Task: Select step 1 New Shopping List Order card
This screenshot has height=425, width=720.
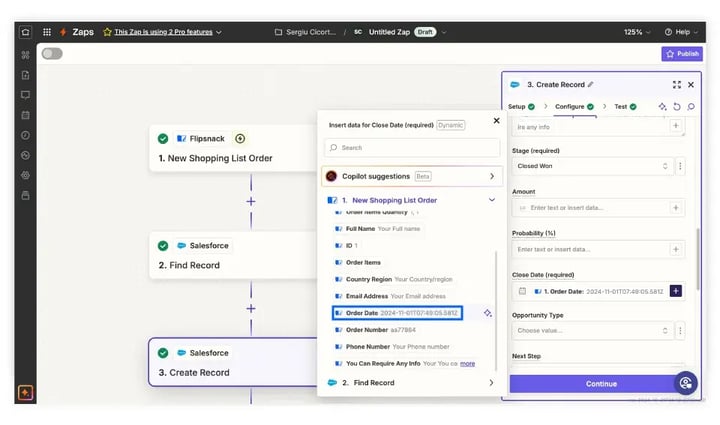Action: point(233,148)
